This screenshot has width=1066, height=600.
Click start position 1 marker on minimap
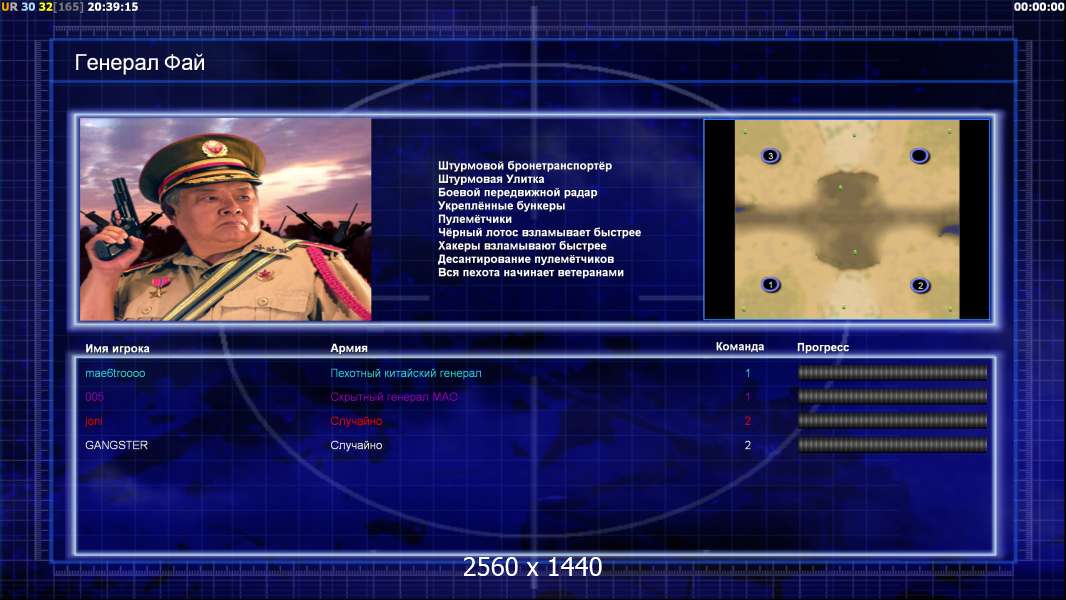[770, 285]
